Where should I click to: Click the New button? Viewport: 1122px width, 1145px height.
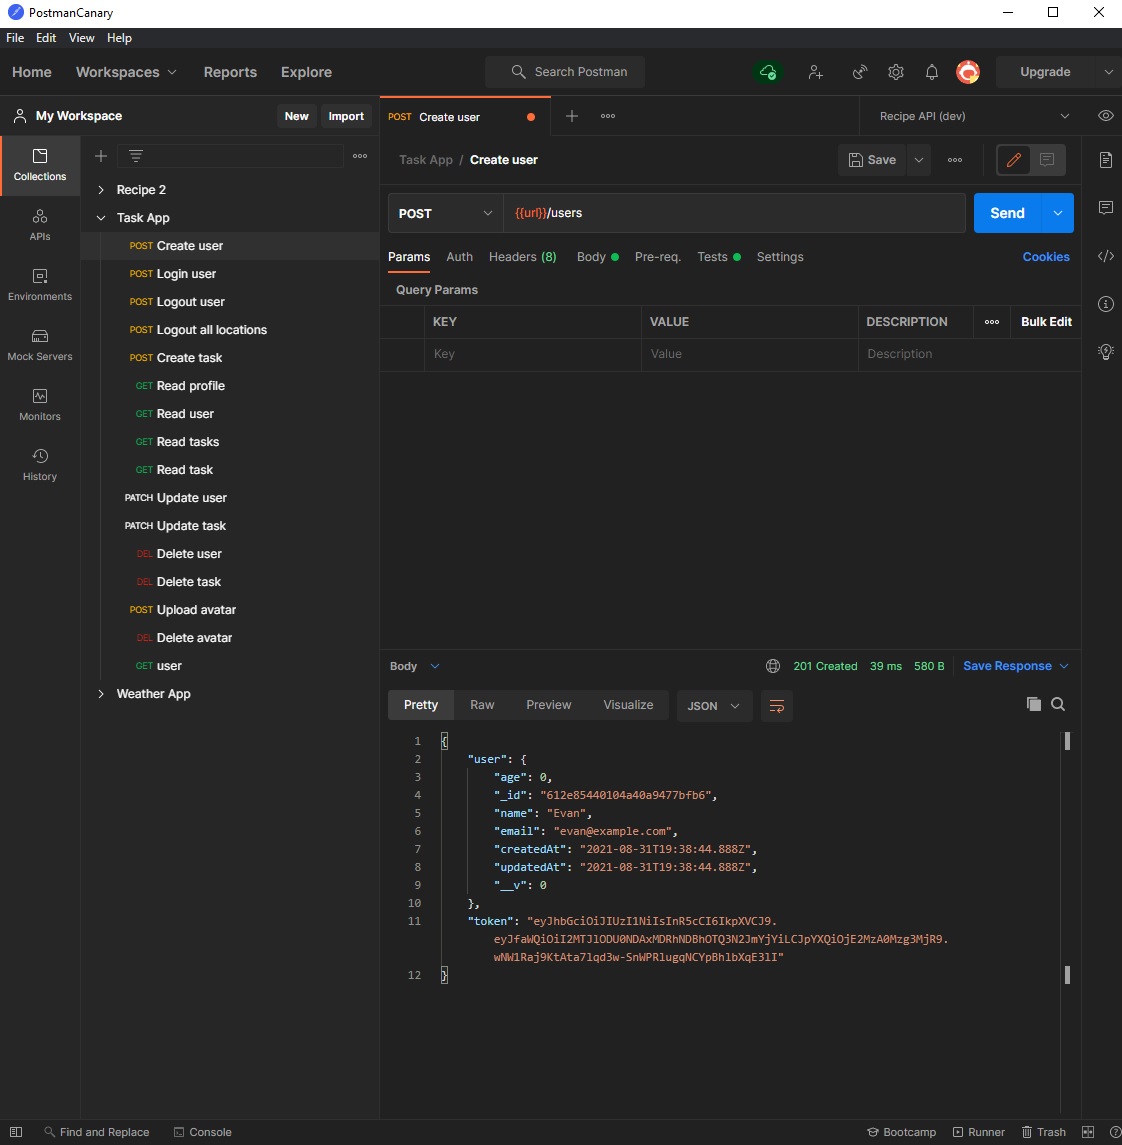pos(296,116)
